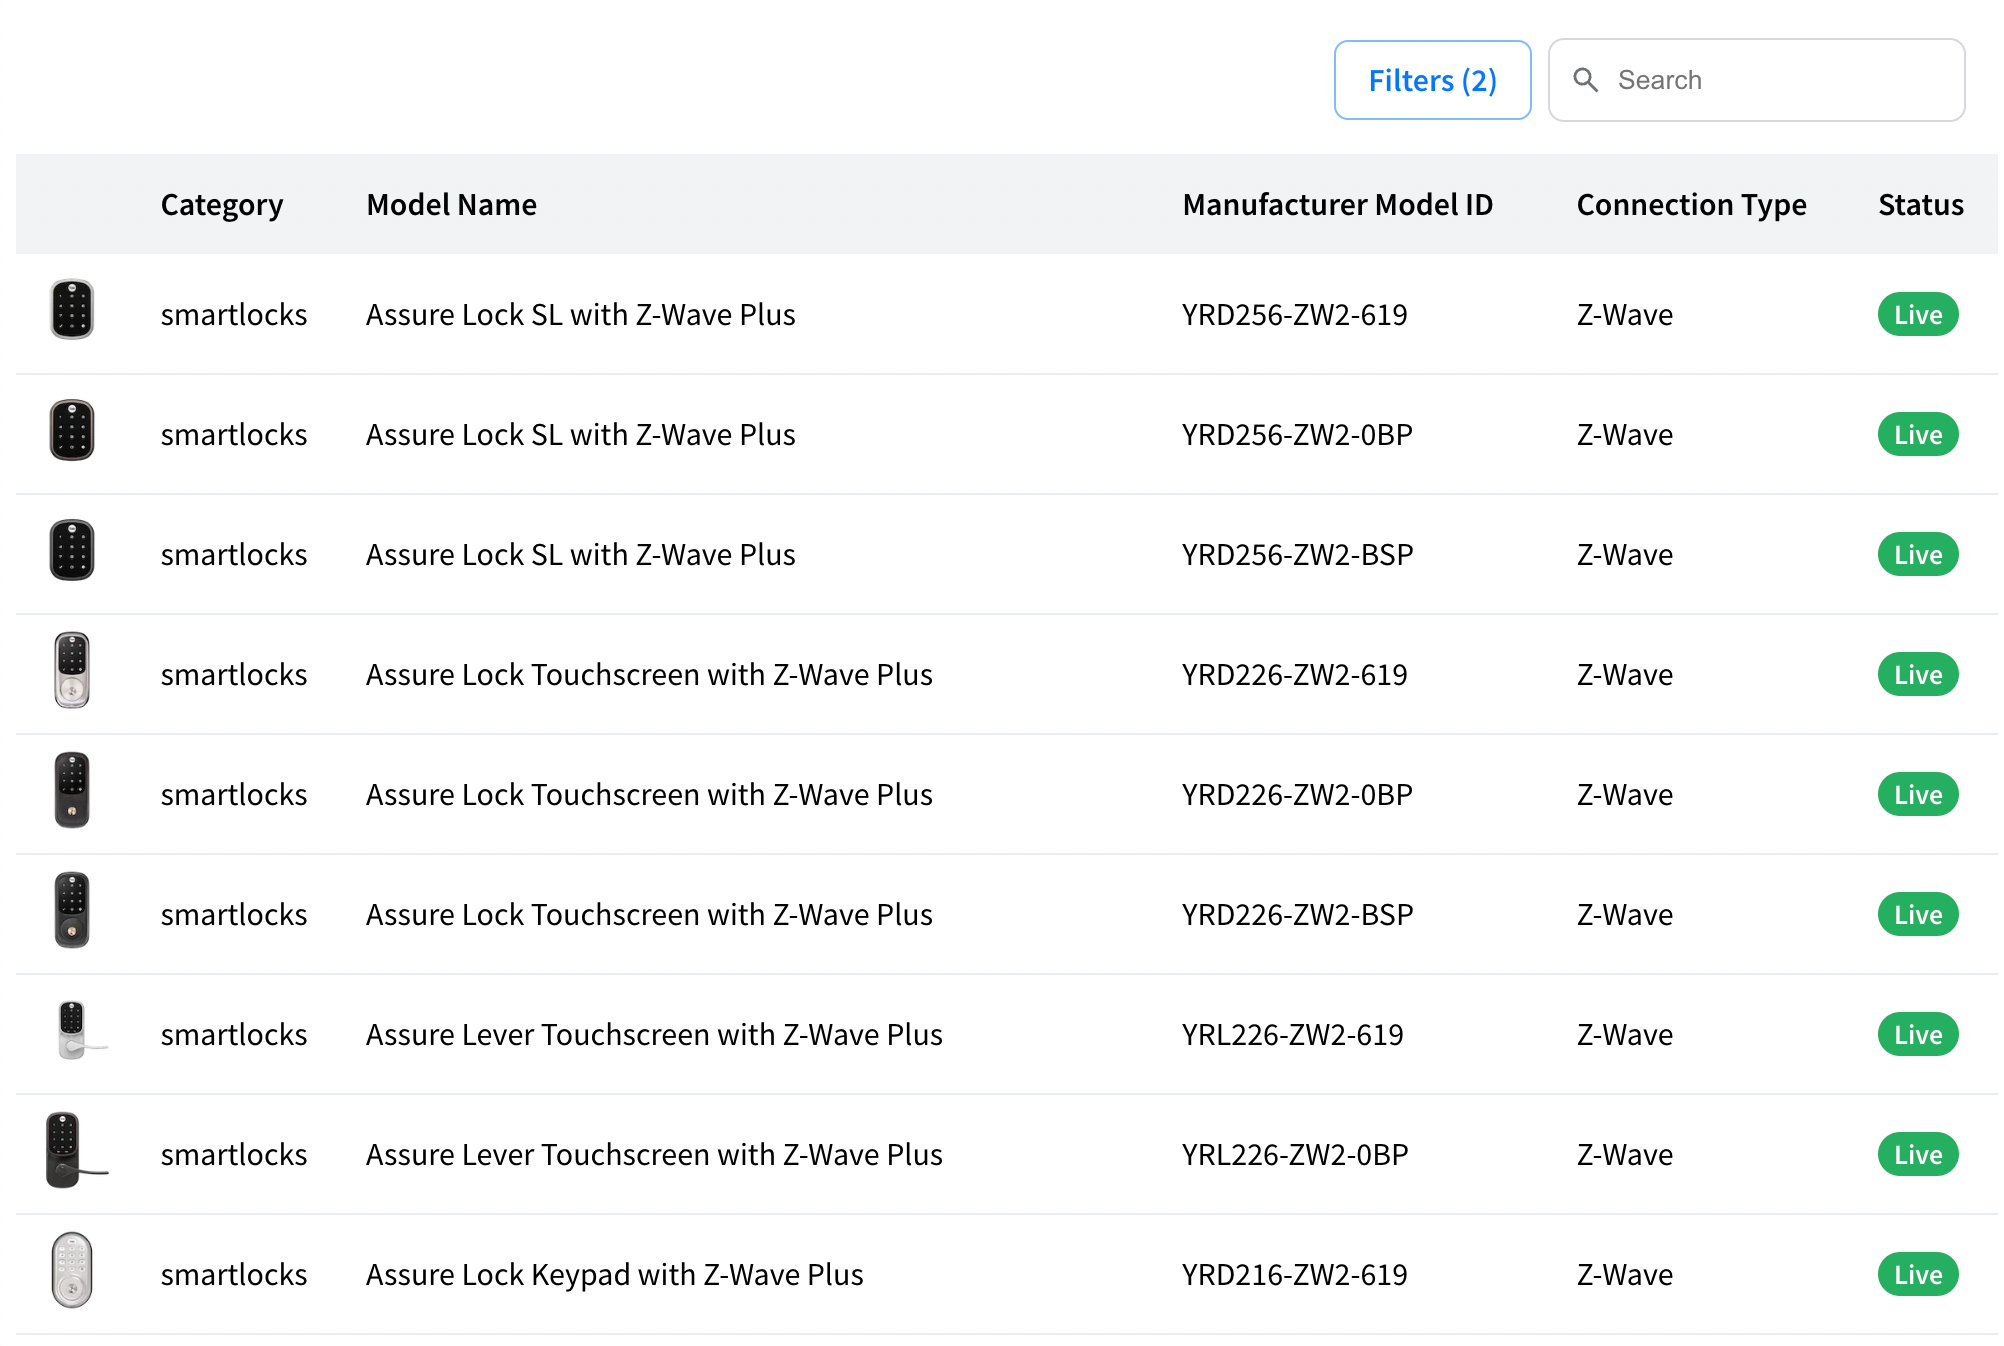2004x1346 pixels.
Task: Click the YRD256-ZW2-0BP lock thumbnail
Action: (72, 430)
